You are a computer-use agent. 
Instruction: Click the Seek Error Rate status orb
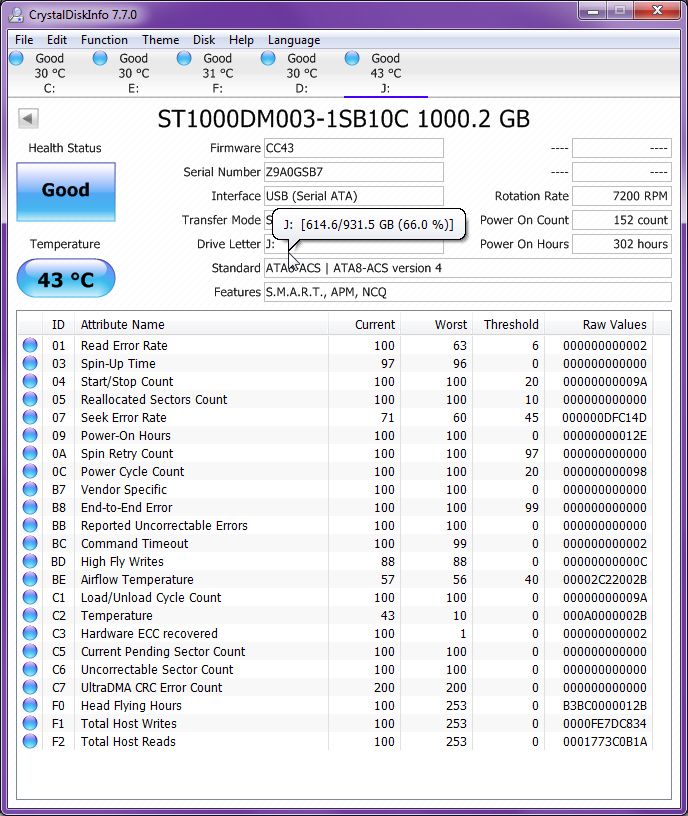30,417
